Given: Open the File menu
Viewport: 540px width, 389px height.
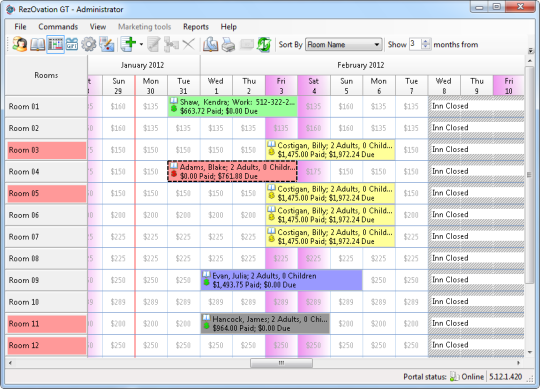Looking at the screenshot, I should (20, 27).
